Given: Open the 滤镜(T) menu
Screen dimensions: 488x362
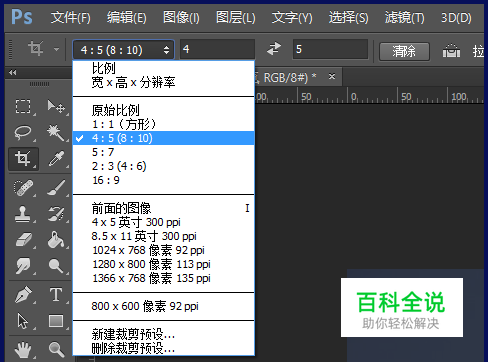Looking at the screenshot, I should tap(404, 17).
